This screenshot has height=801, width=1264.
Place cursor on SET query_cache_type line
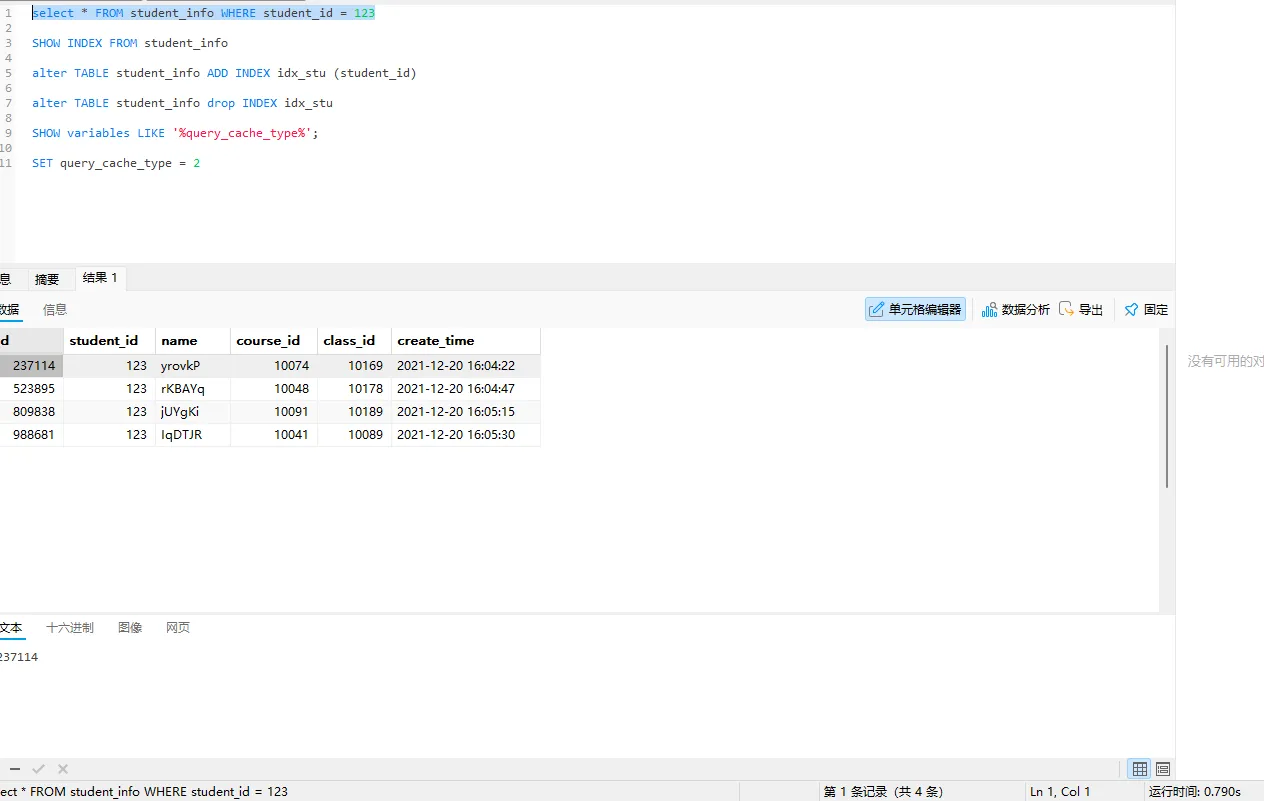tap(116, 163)
